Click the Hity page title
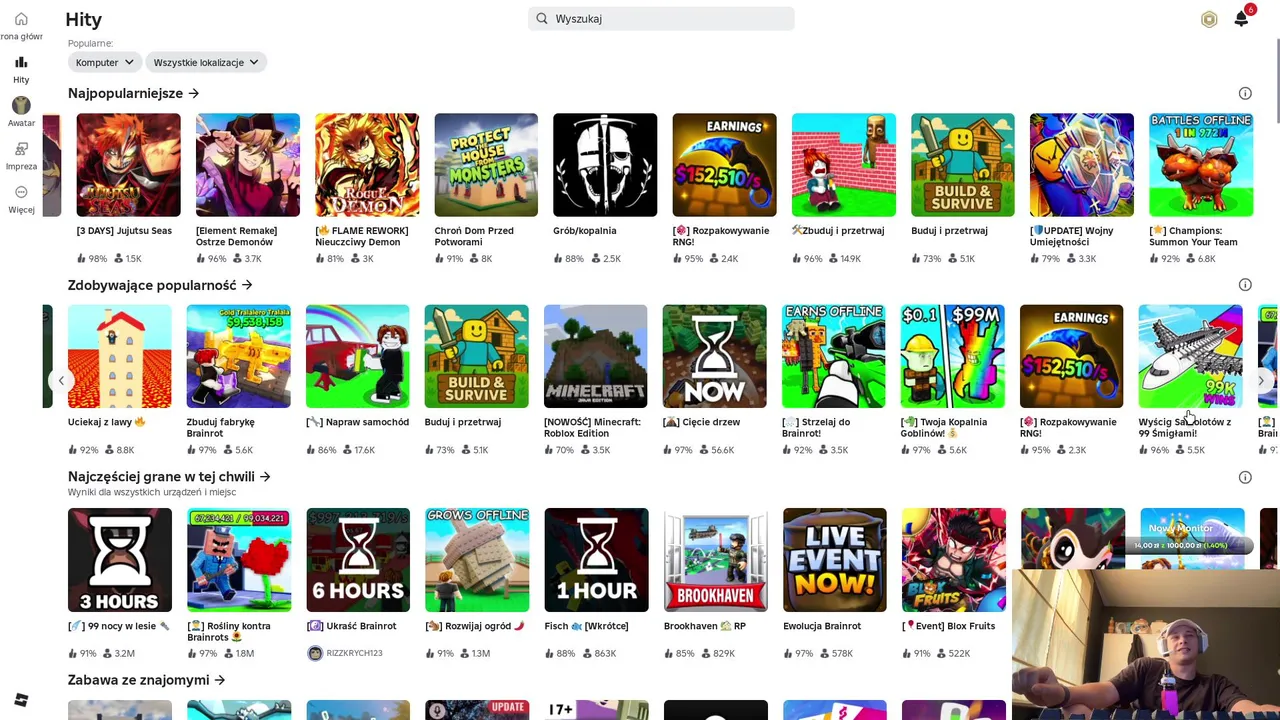 tap(84, 19)
